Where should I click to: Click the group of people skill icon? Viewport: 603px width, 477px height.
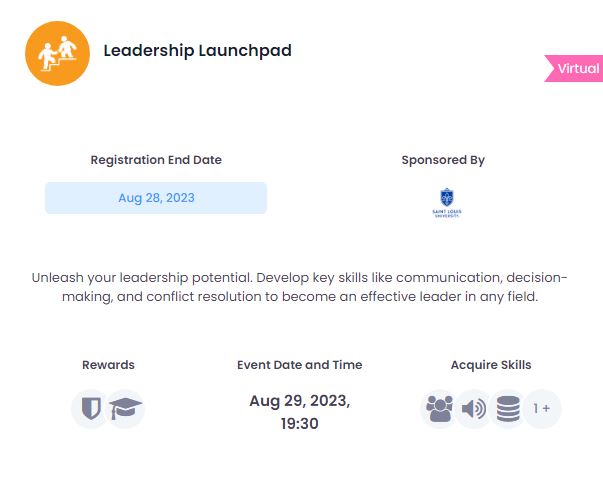(x=439, y=408)
